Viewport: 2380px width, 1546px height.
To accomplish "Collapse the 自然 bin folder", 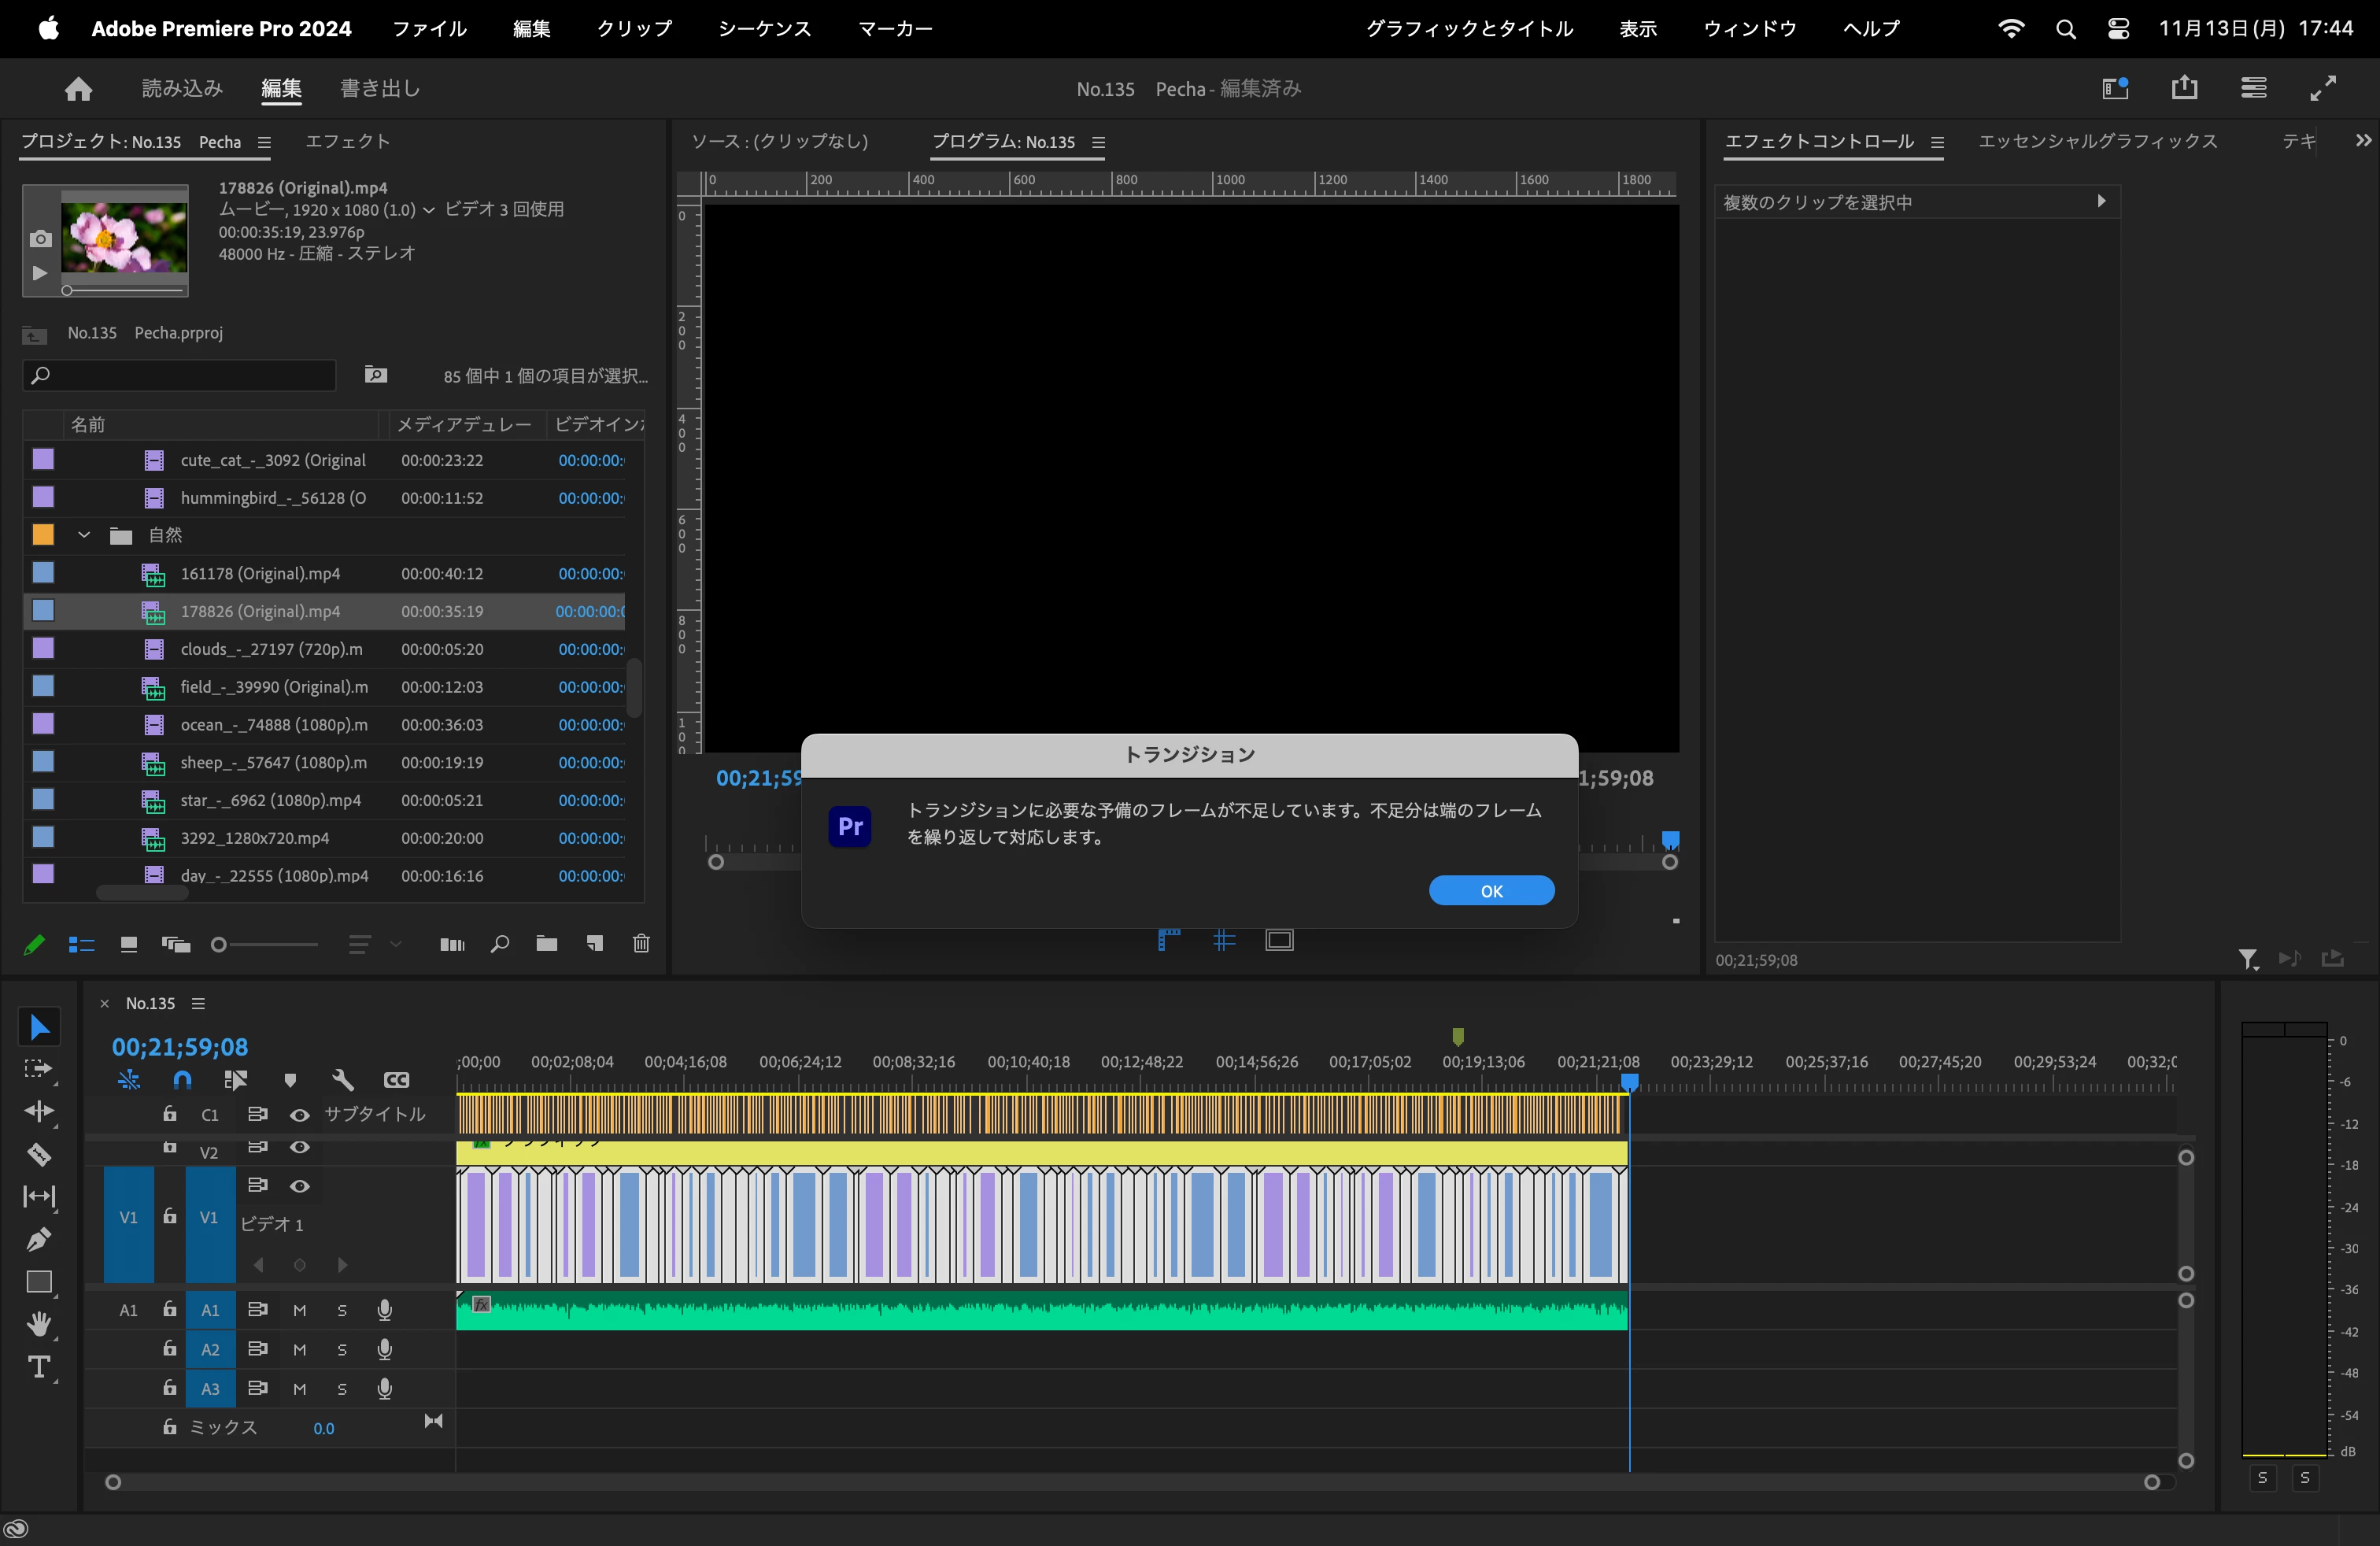I will click(85, 535).
